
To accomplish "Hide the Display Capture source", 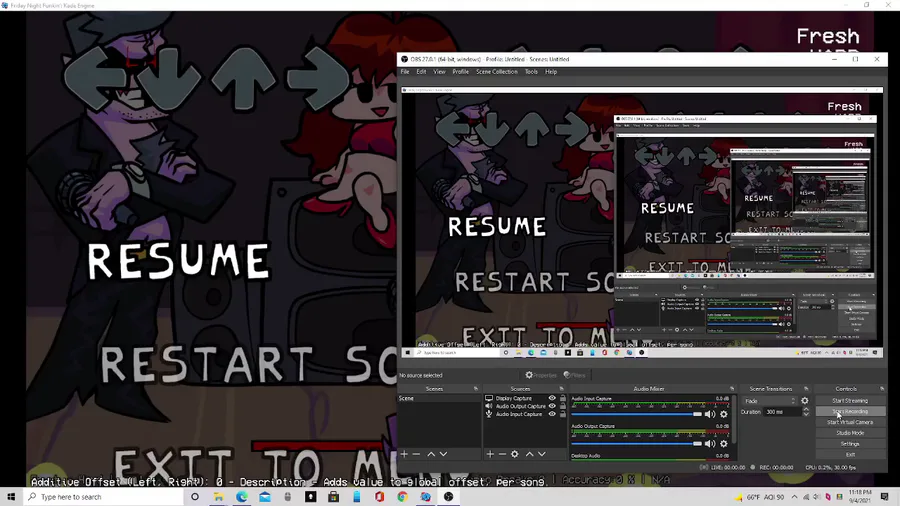I will click(x=552, y=398).
